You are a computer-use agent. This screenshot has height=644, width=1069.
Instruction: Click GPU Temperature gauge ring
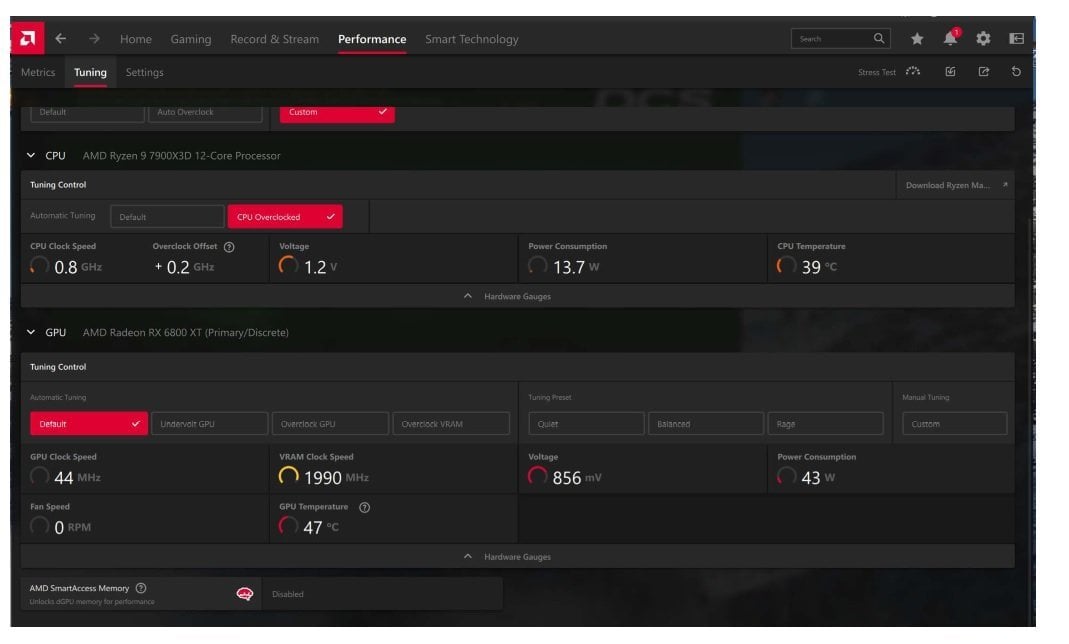coord(288,526)
